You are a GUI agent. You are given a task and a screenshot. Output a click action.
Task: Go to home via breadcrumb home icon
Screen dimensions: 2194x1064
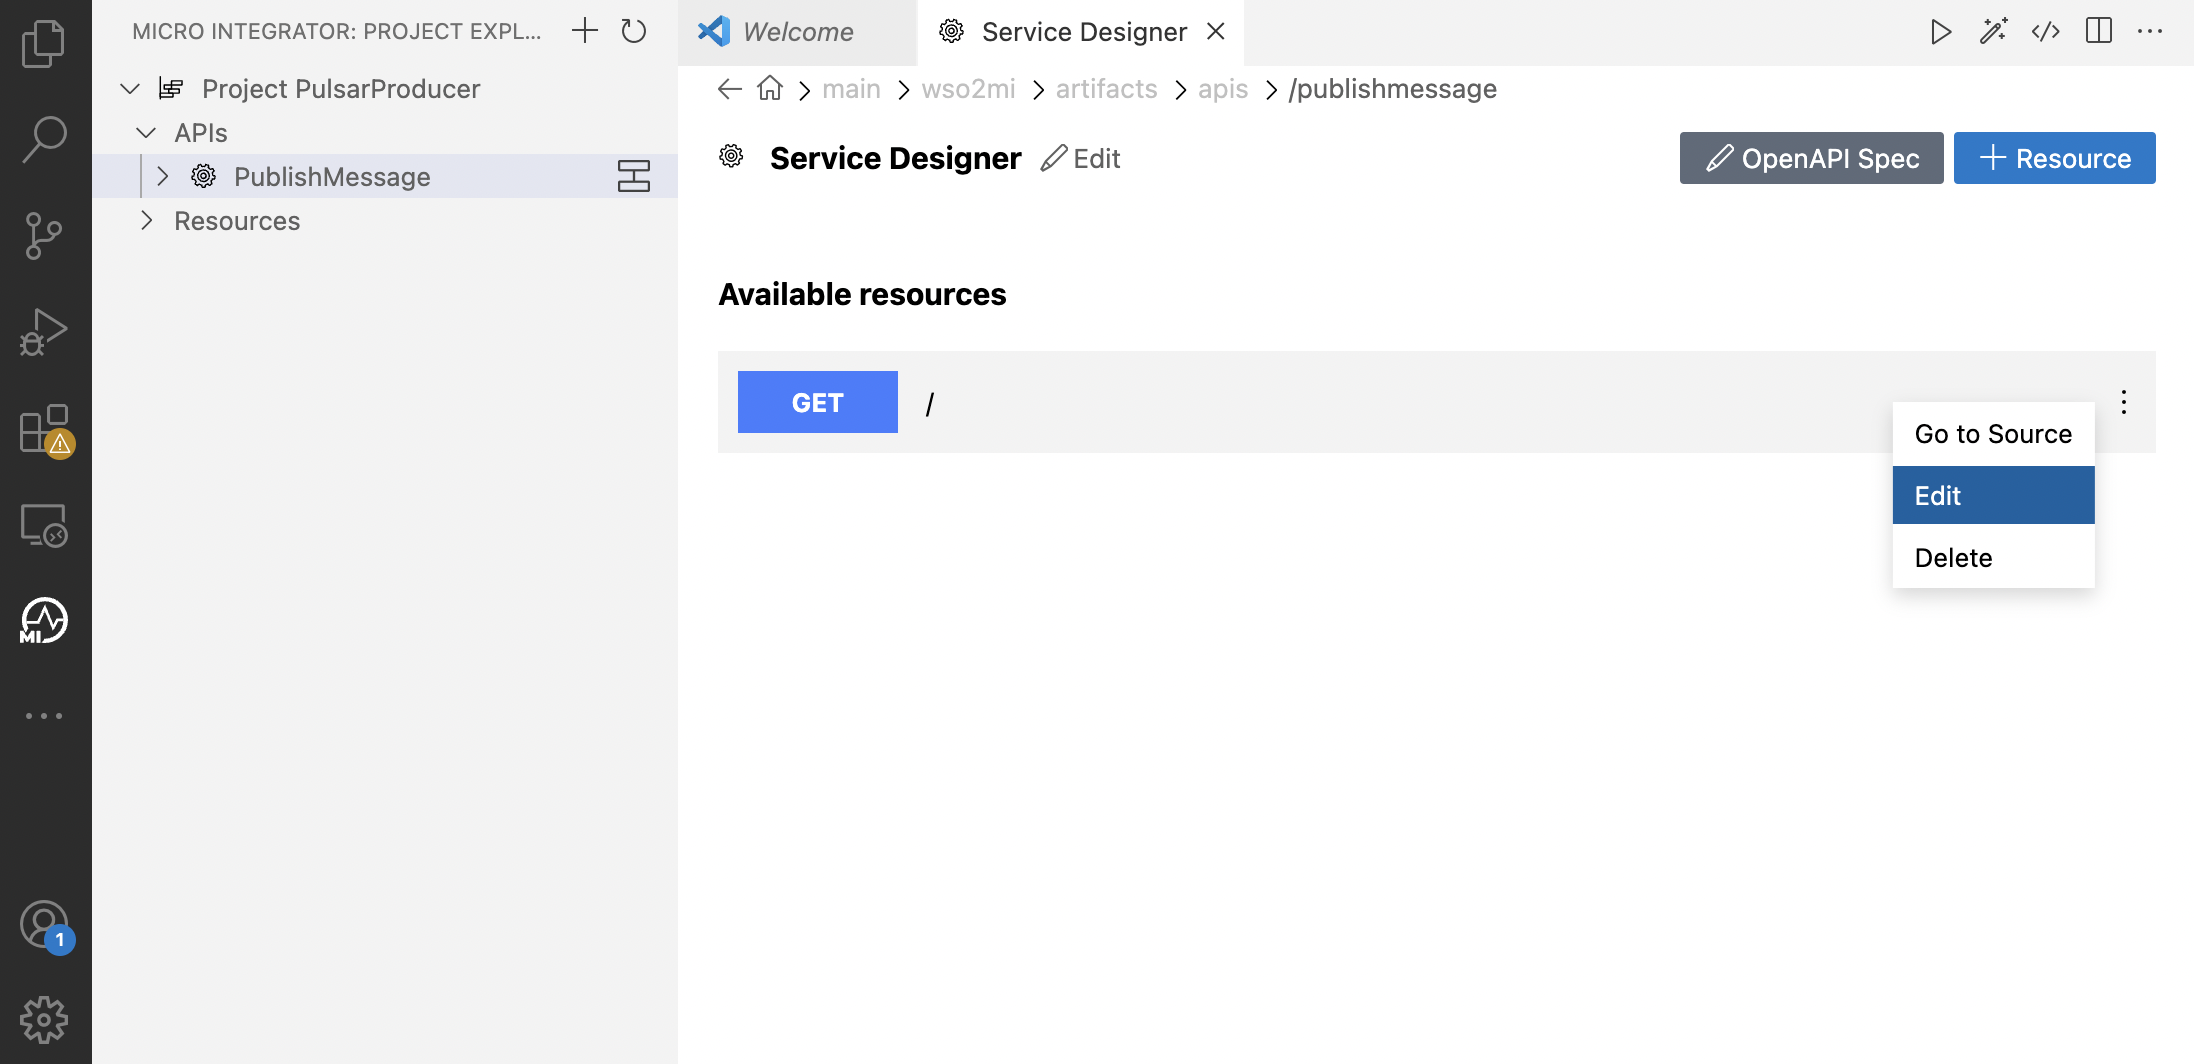click(x=770, y=88)
